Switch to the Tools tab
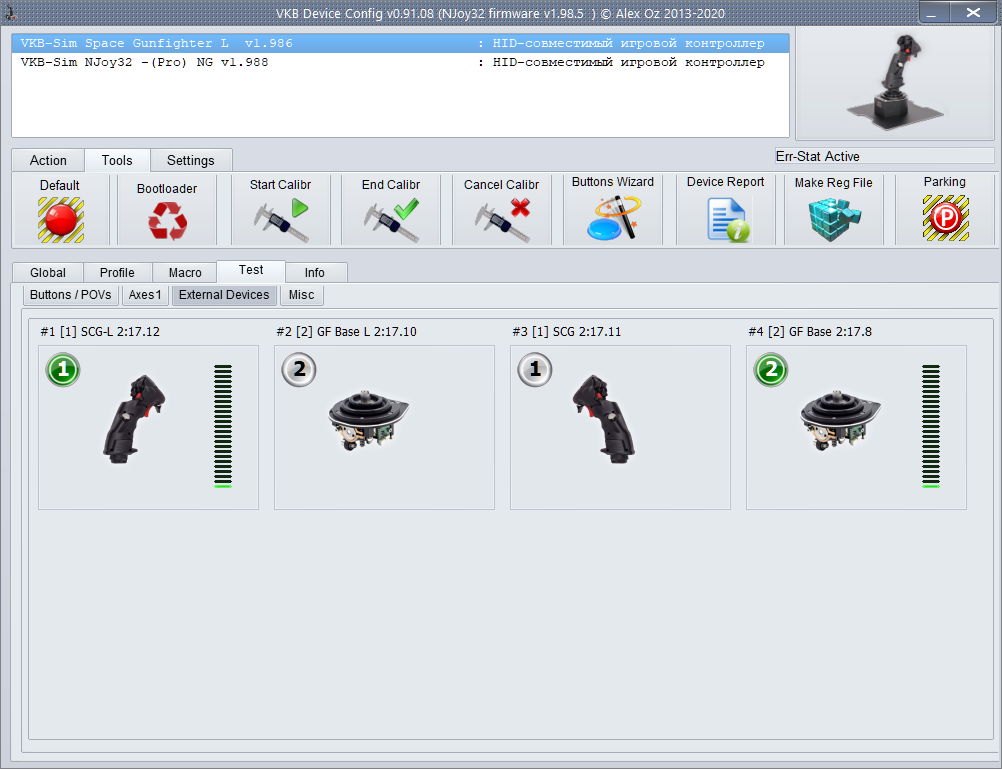Screen dimensions: 1002x770 pyautogui.click(x=117, y=160)
